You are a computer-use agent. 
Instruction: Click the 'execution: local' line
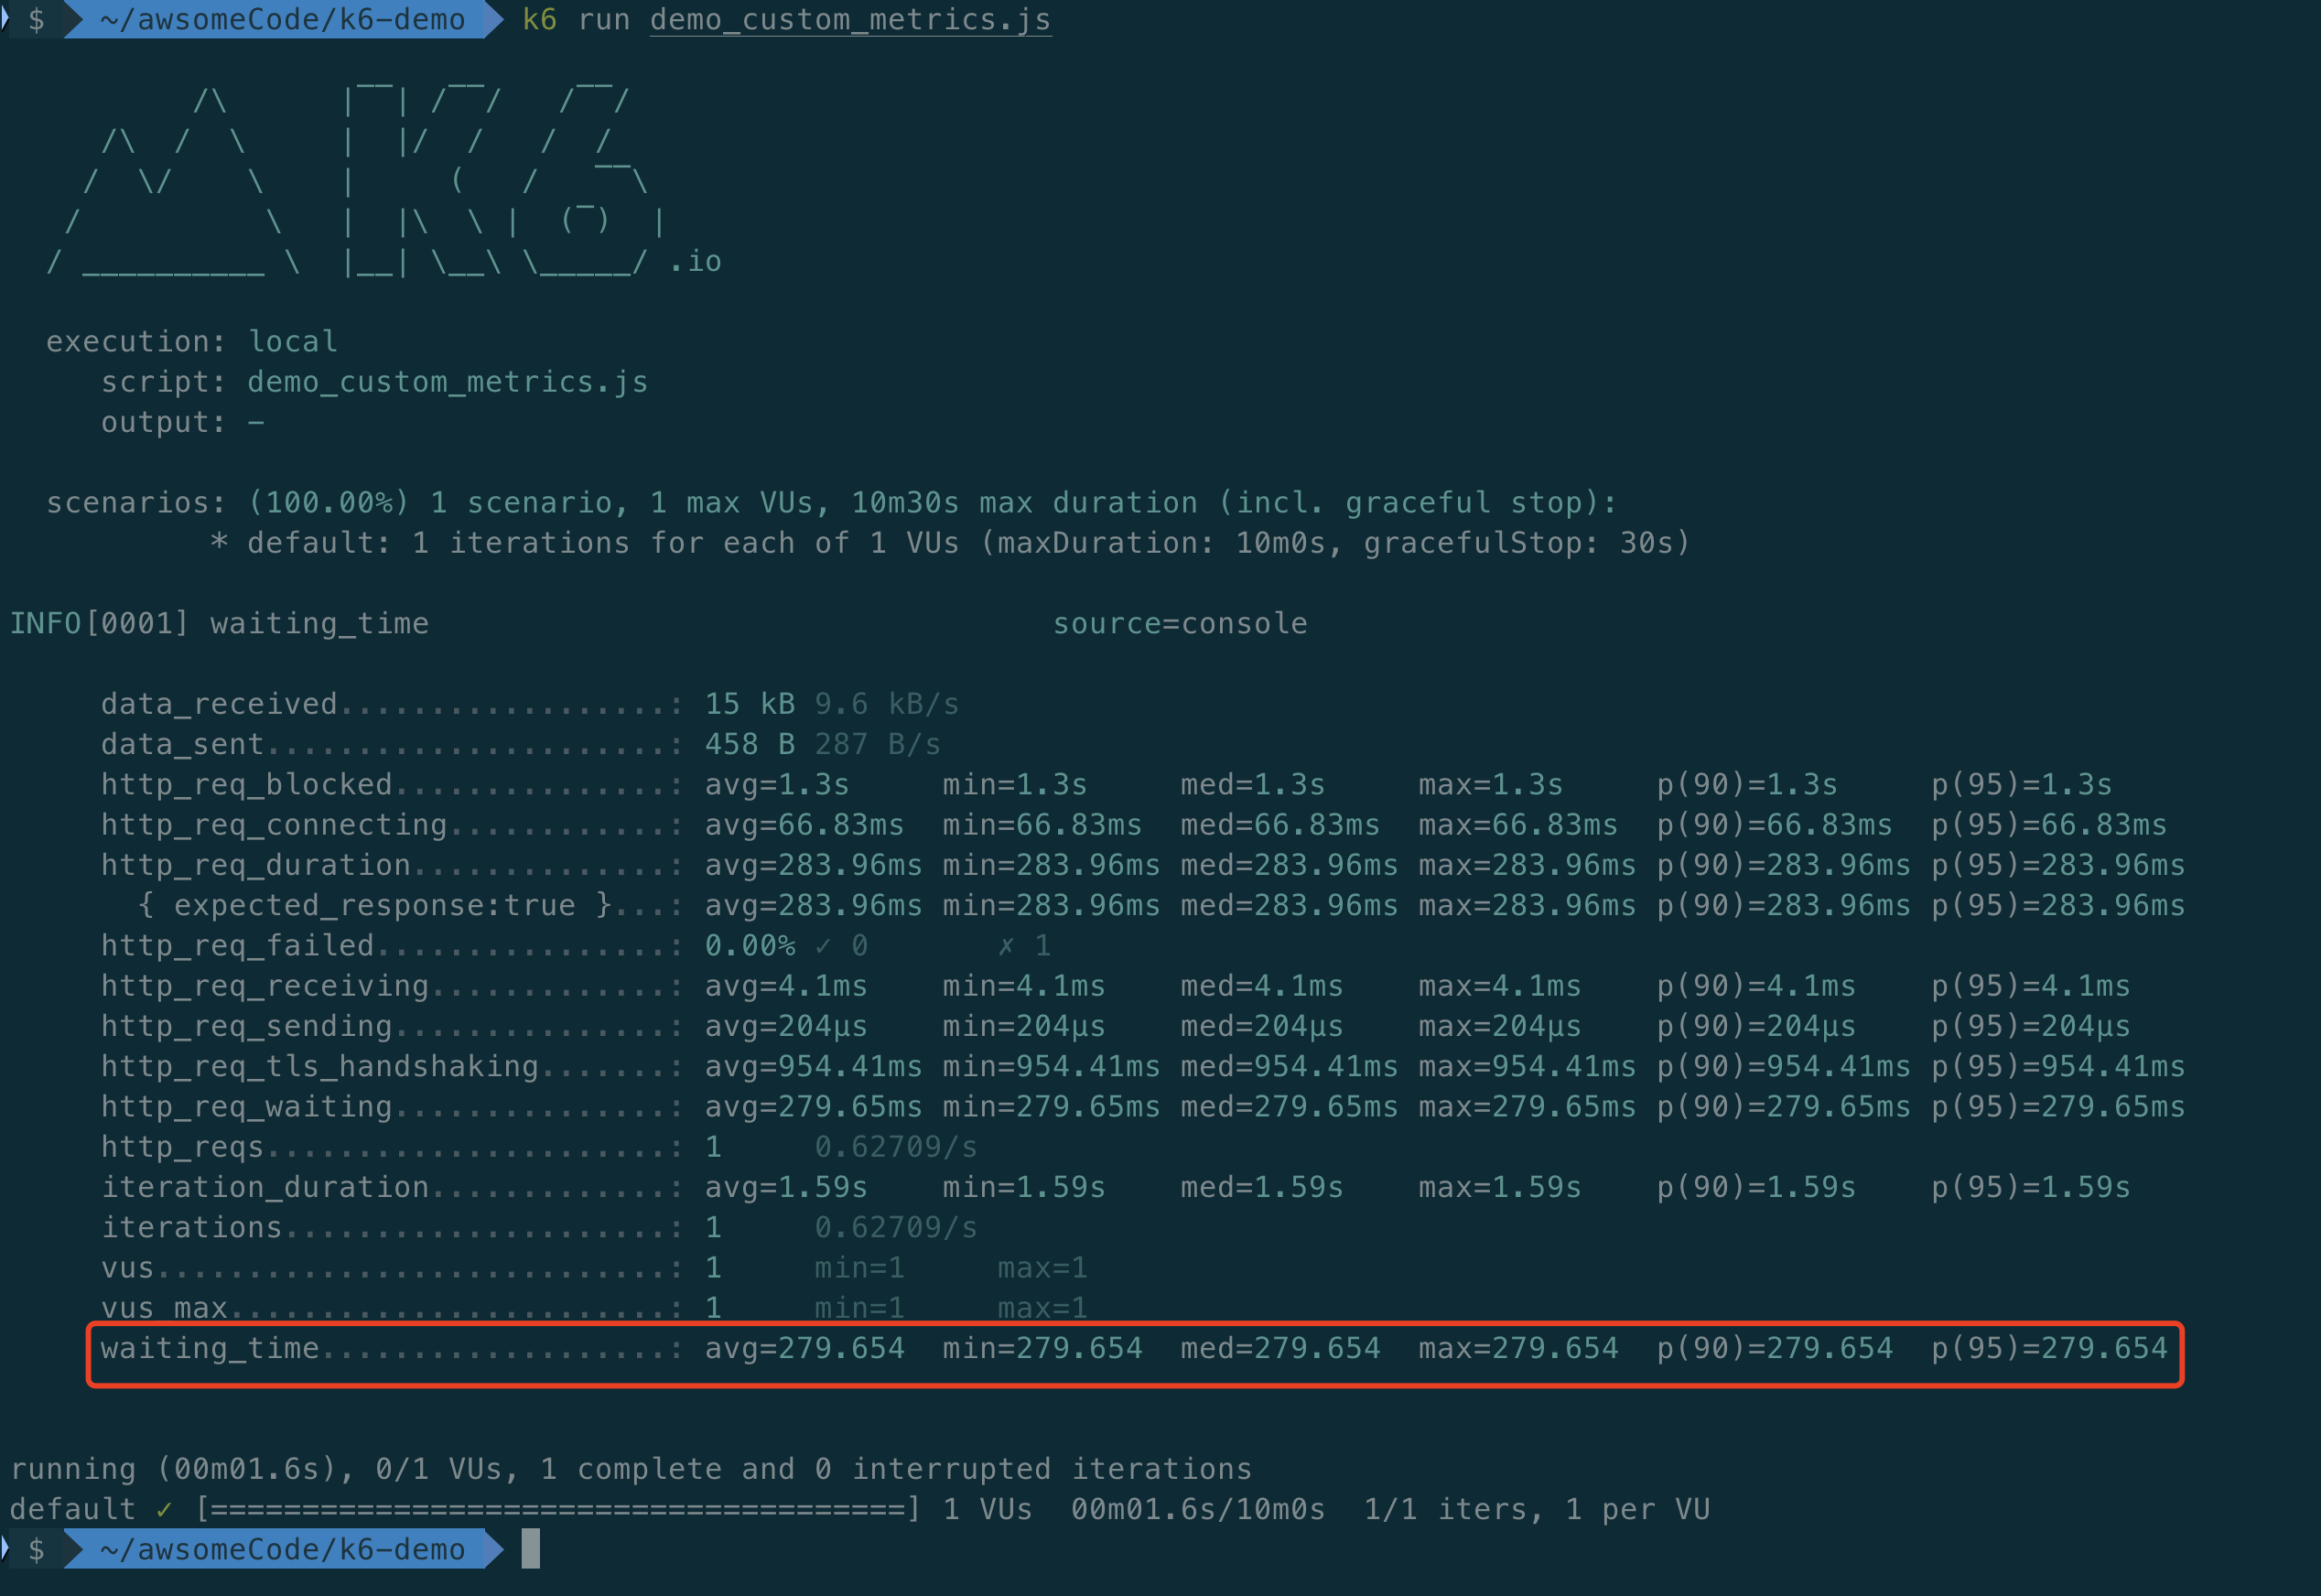(192, 342)
